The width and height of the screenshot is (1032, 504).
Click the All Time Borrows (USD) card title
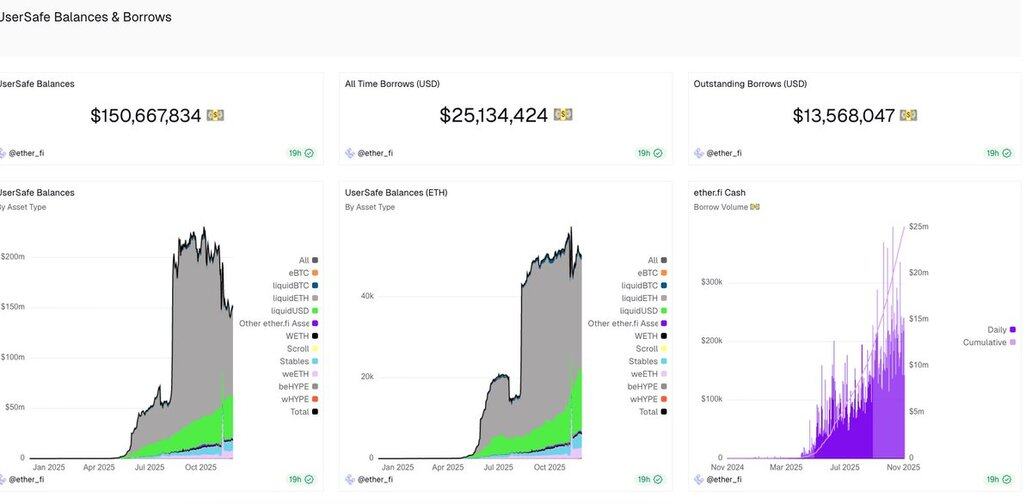[x=392, y=84]
